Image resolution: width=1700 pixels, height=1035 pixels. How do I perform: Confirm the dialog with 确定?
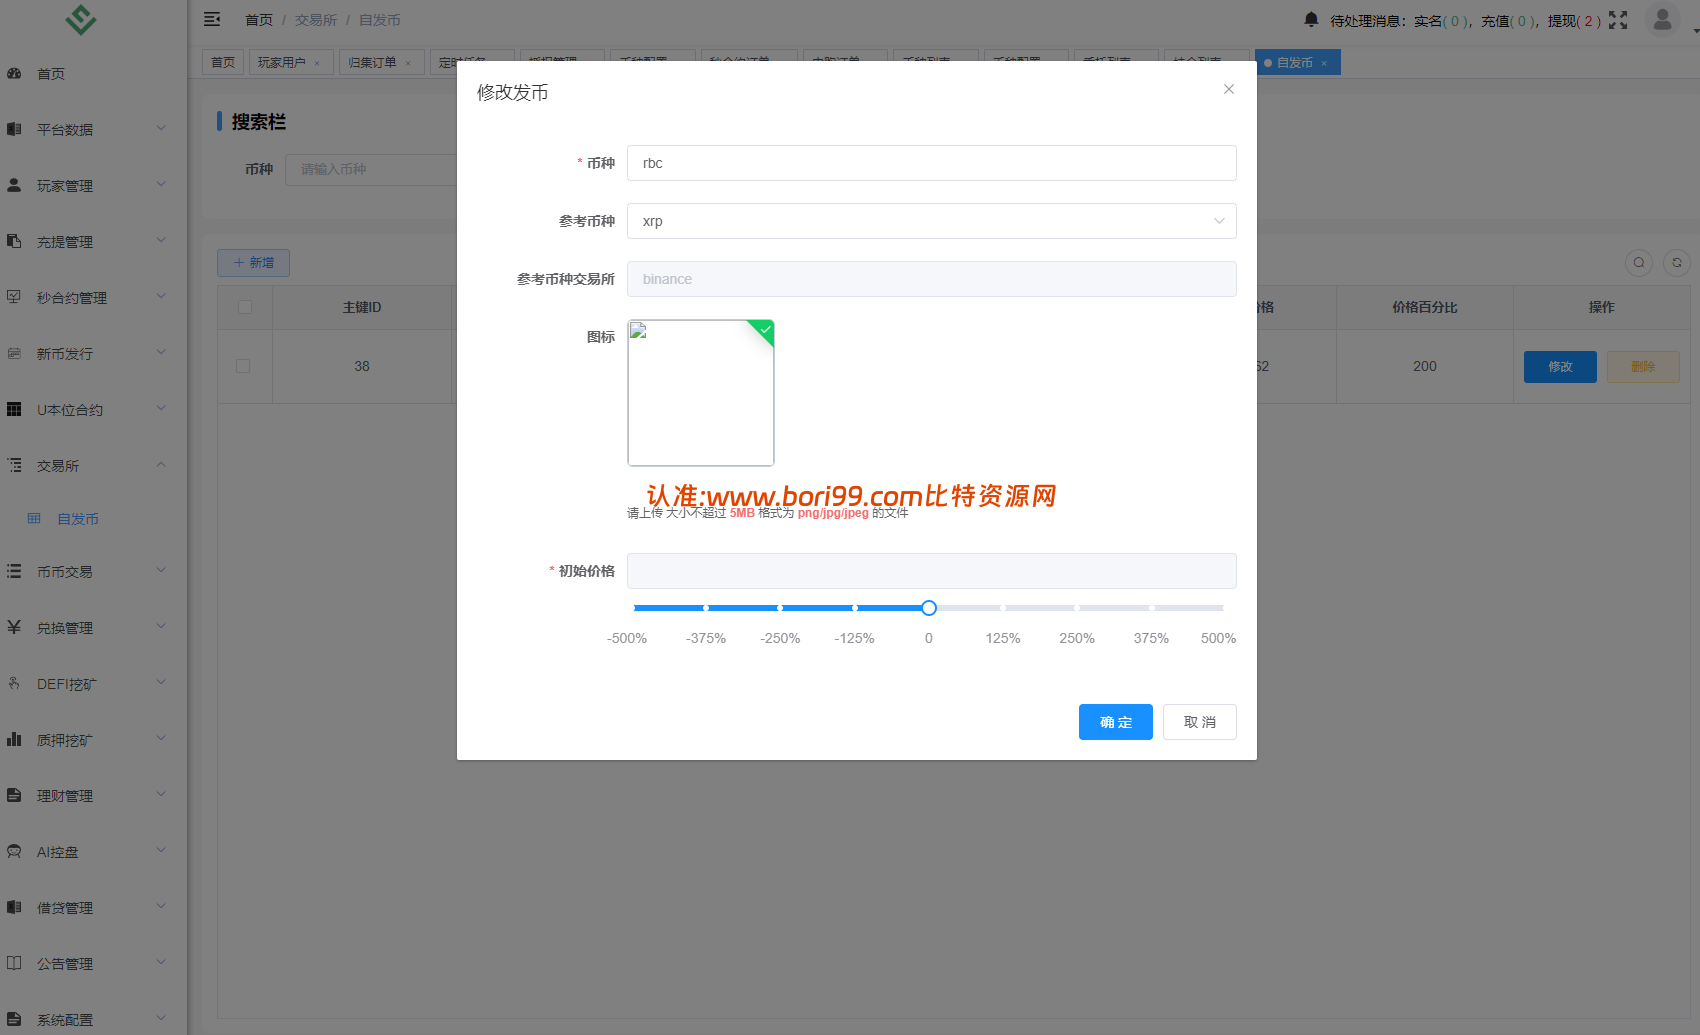(1116, 722)
